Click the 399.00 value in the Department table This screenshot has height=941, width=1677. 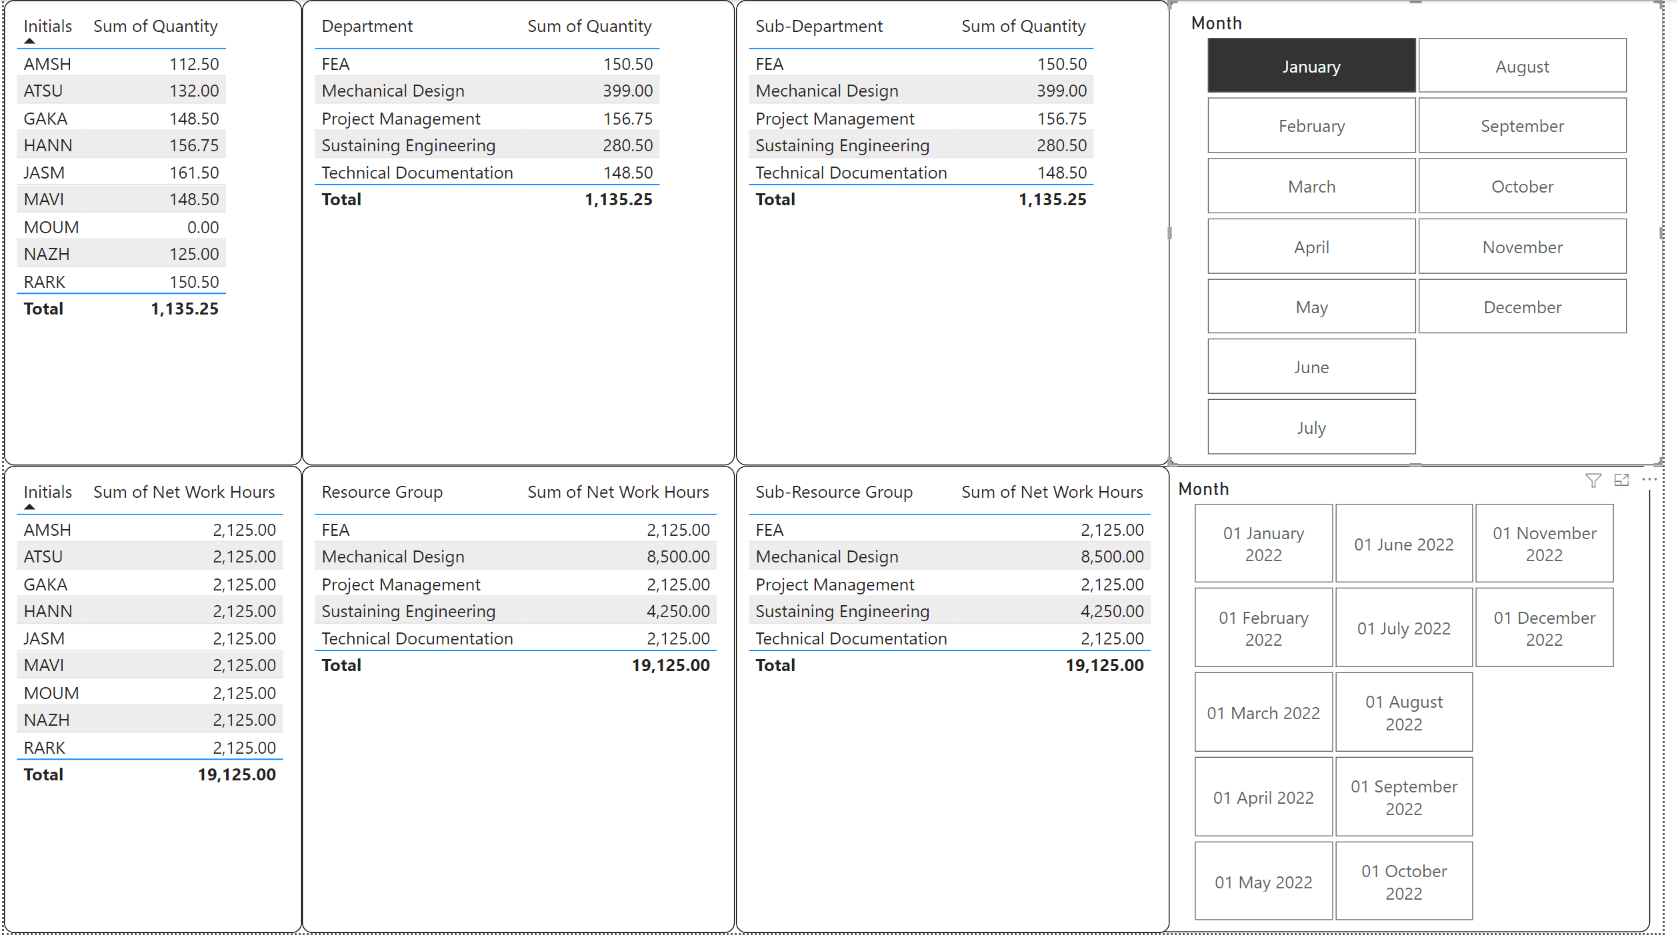628,91
